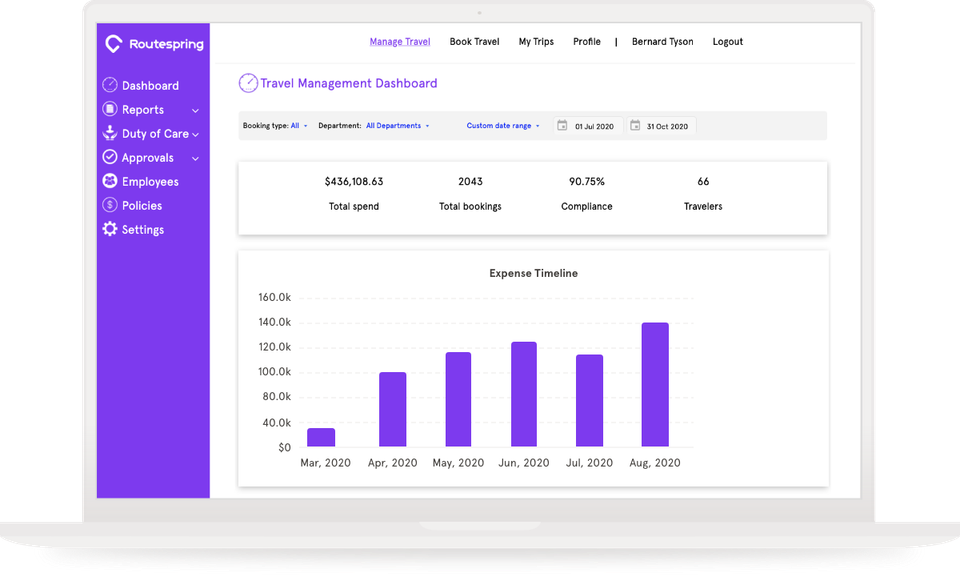Open the start date calendar icon
Screen dimensions: 960x581
click(x=562, y=126)
